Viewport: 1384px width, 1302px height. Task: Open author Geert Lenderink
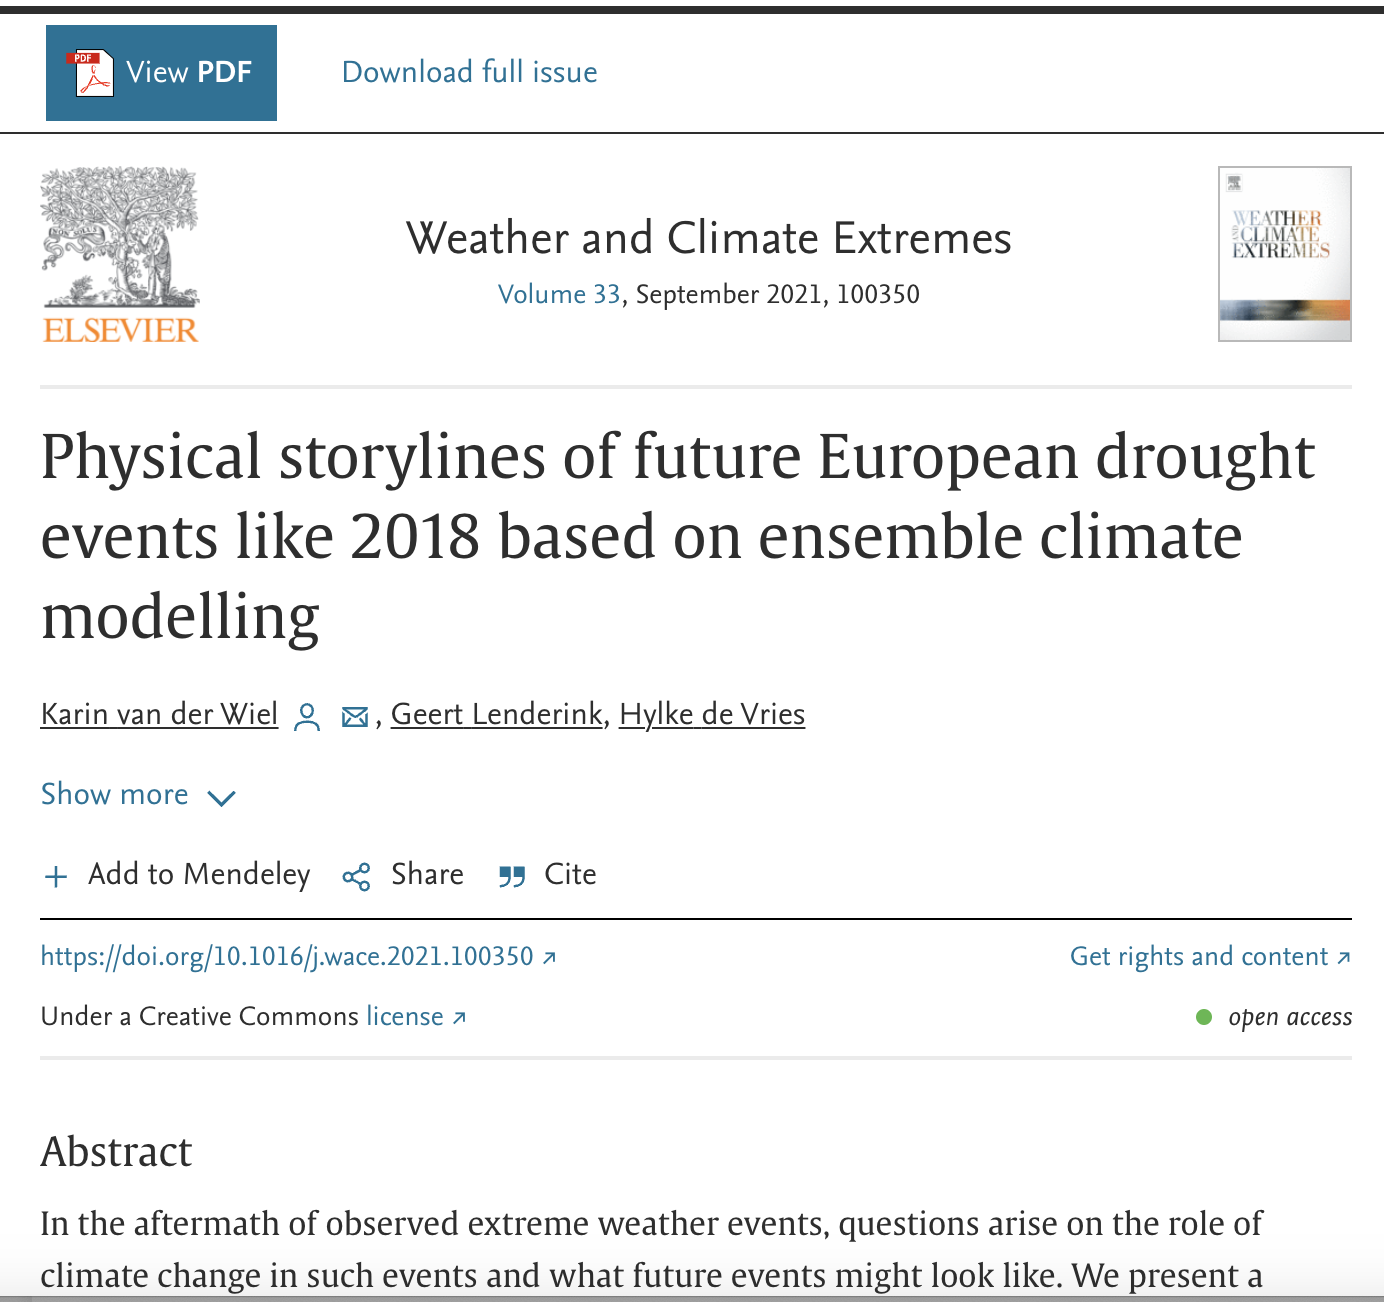[x=496, y=714]
